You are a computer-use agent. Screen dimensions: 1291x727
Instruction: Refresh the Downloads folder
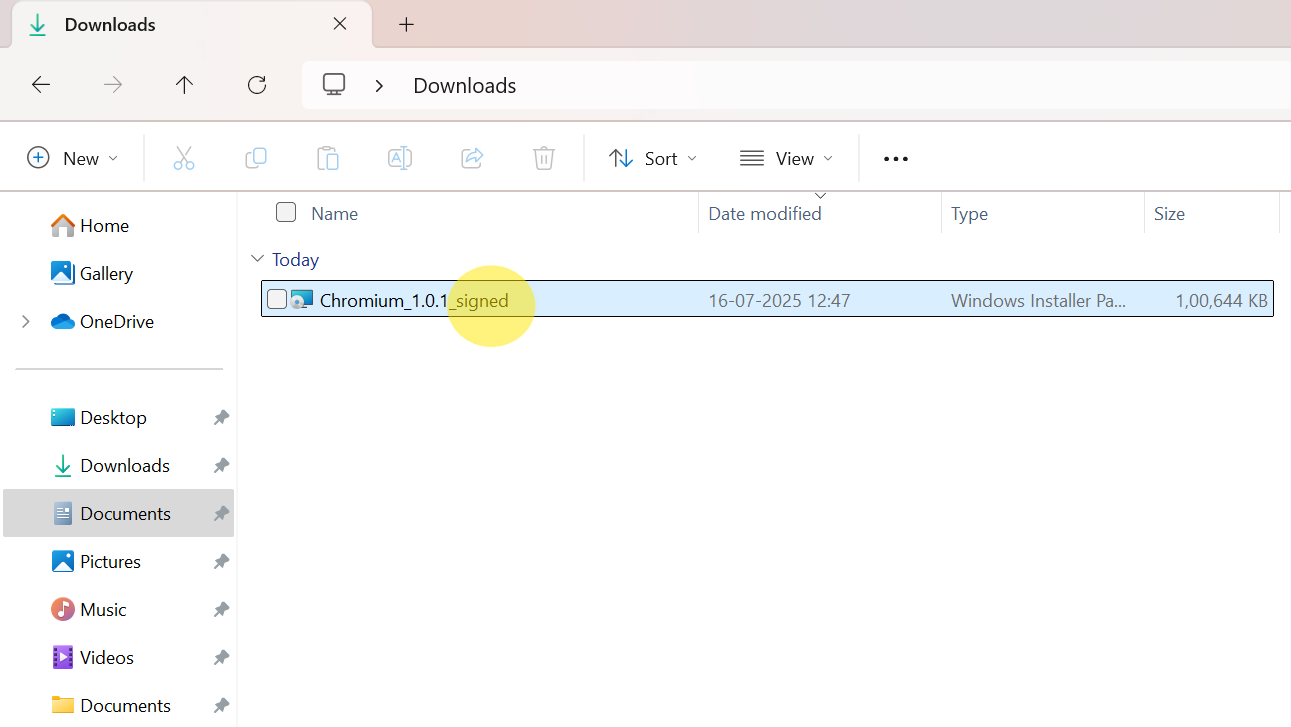[257, 85]
